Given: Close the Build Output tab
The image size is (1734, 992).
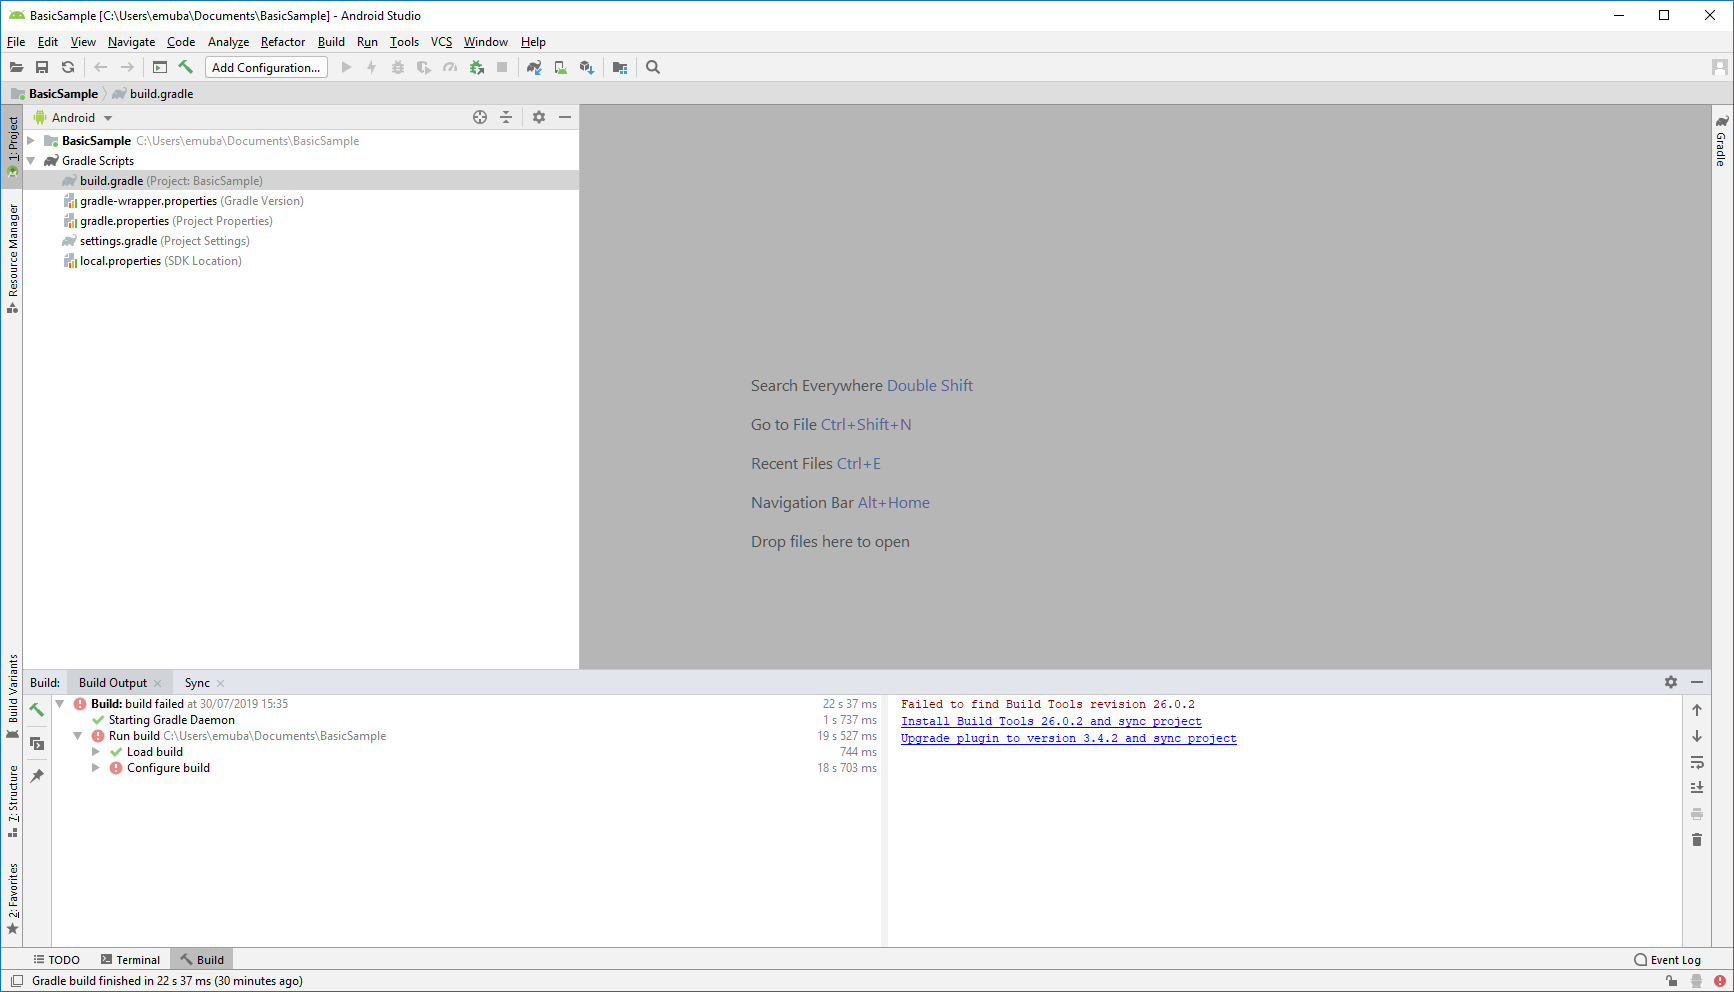Looking at the screenshot, I should point(157,684).
